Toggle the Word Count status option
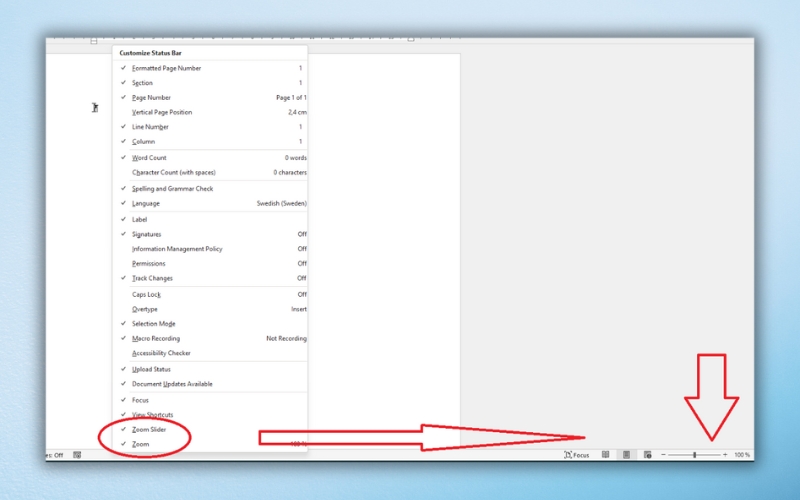The height and width of the screenshot is (500, 800). pyautogui.click(x=150, y=158)
